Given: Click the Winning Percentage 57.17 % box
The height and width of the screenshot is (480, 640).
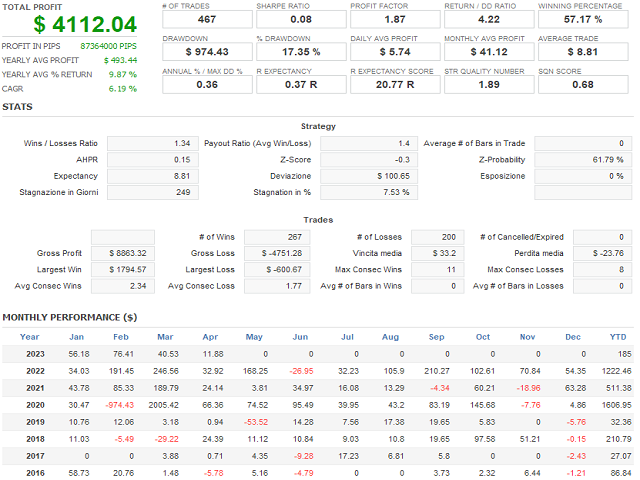Looking at the screenshot, I should (x=587, y=19).
